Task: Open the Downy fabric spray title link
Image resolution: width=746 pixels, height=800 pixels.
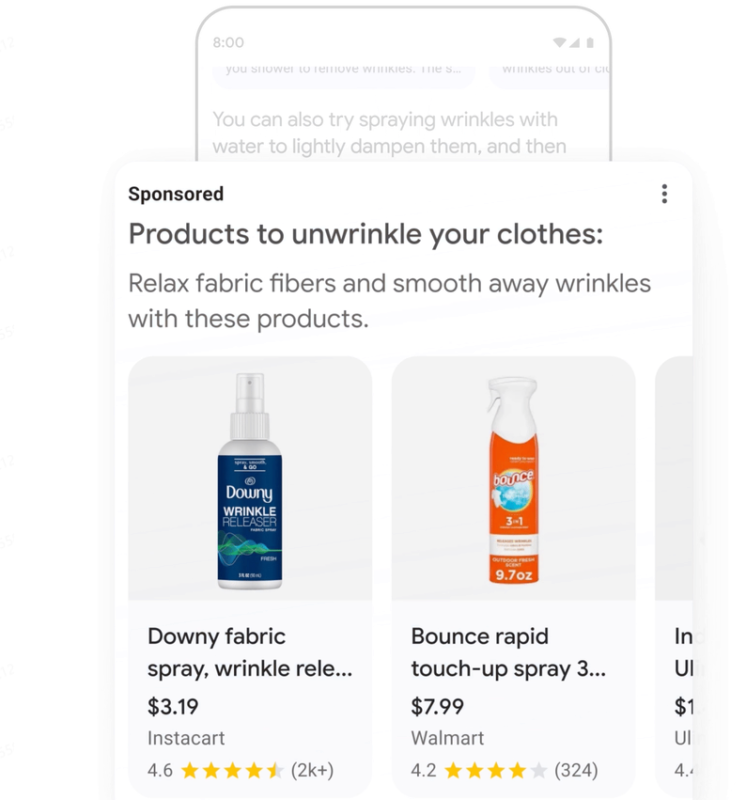Action: click(249, 651)
